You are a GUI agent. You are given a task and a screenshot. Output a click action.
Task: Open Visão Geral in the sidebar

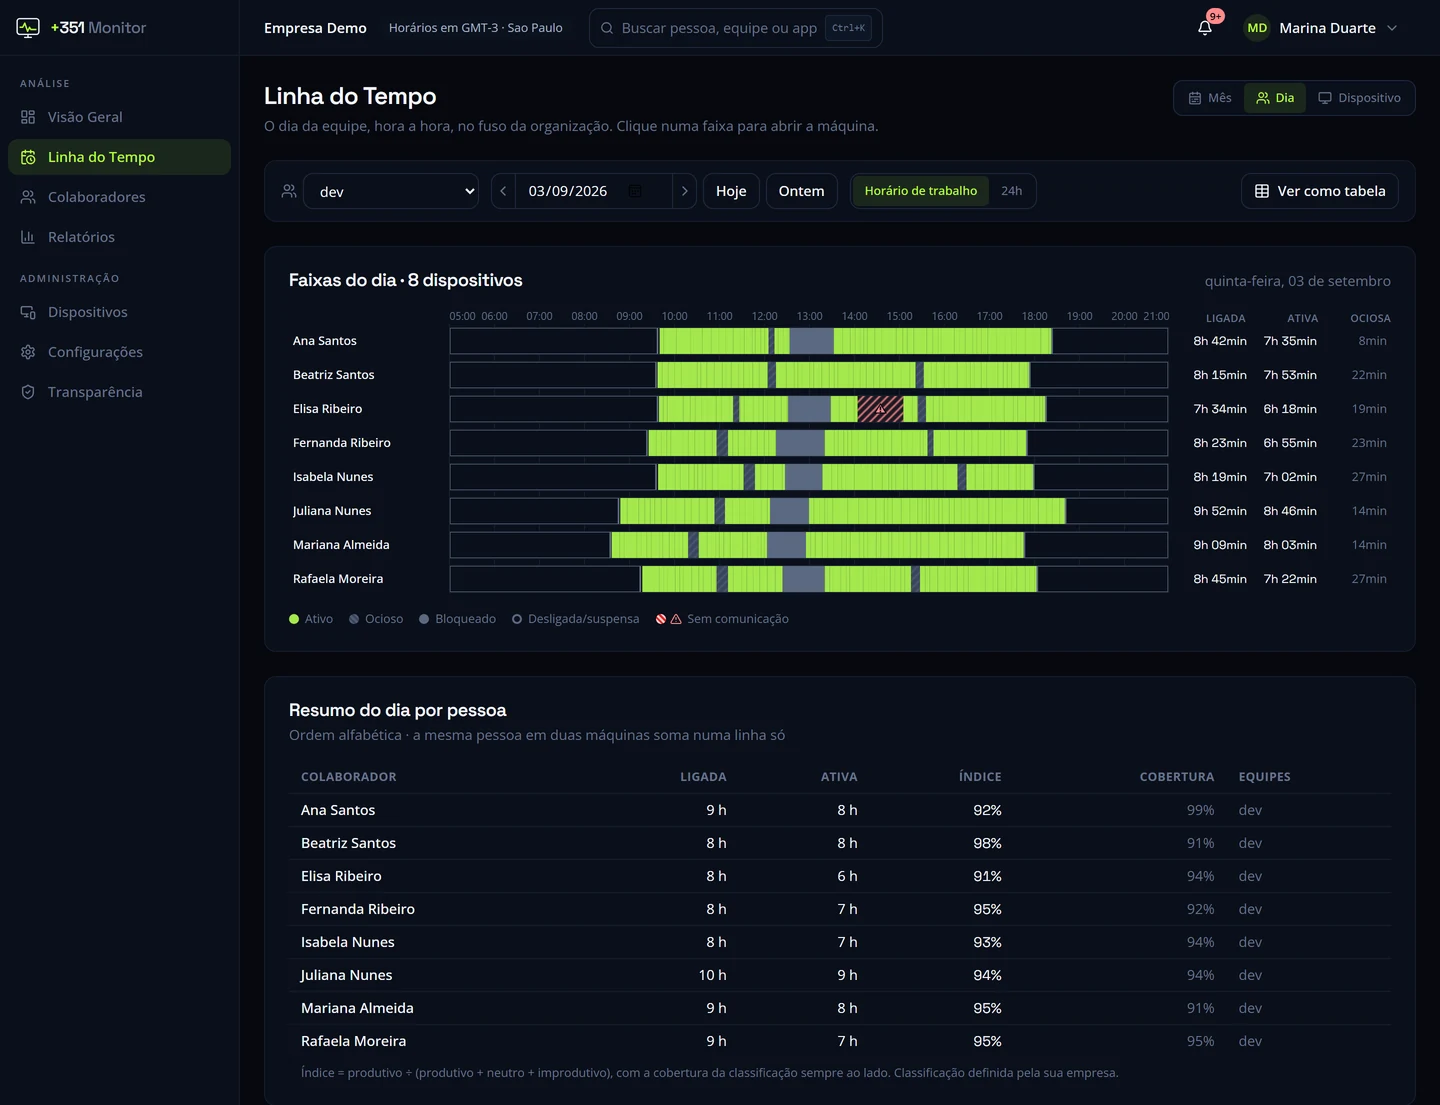[119, 117]
